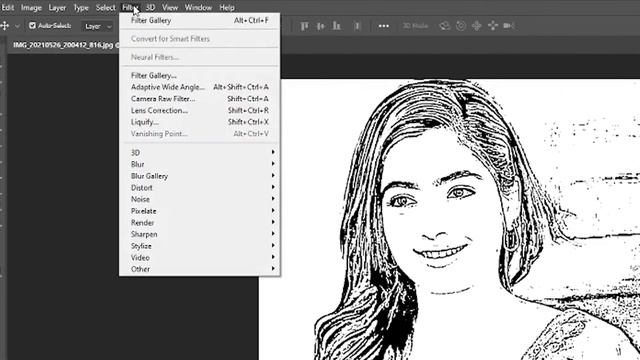Screen dimensions: 640x360
Task: Expand the Noise submenu
Action: point(200,199)
